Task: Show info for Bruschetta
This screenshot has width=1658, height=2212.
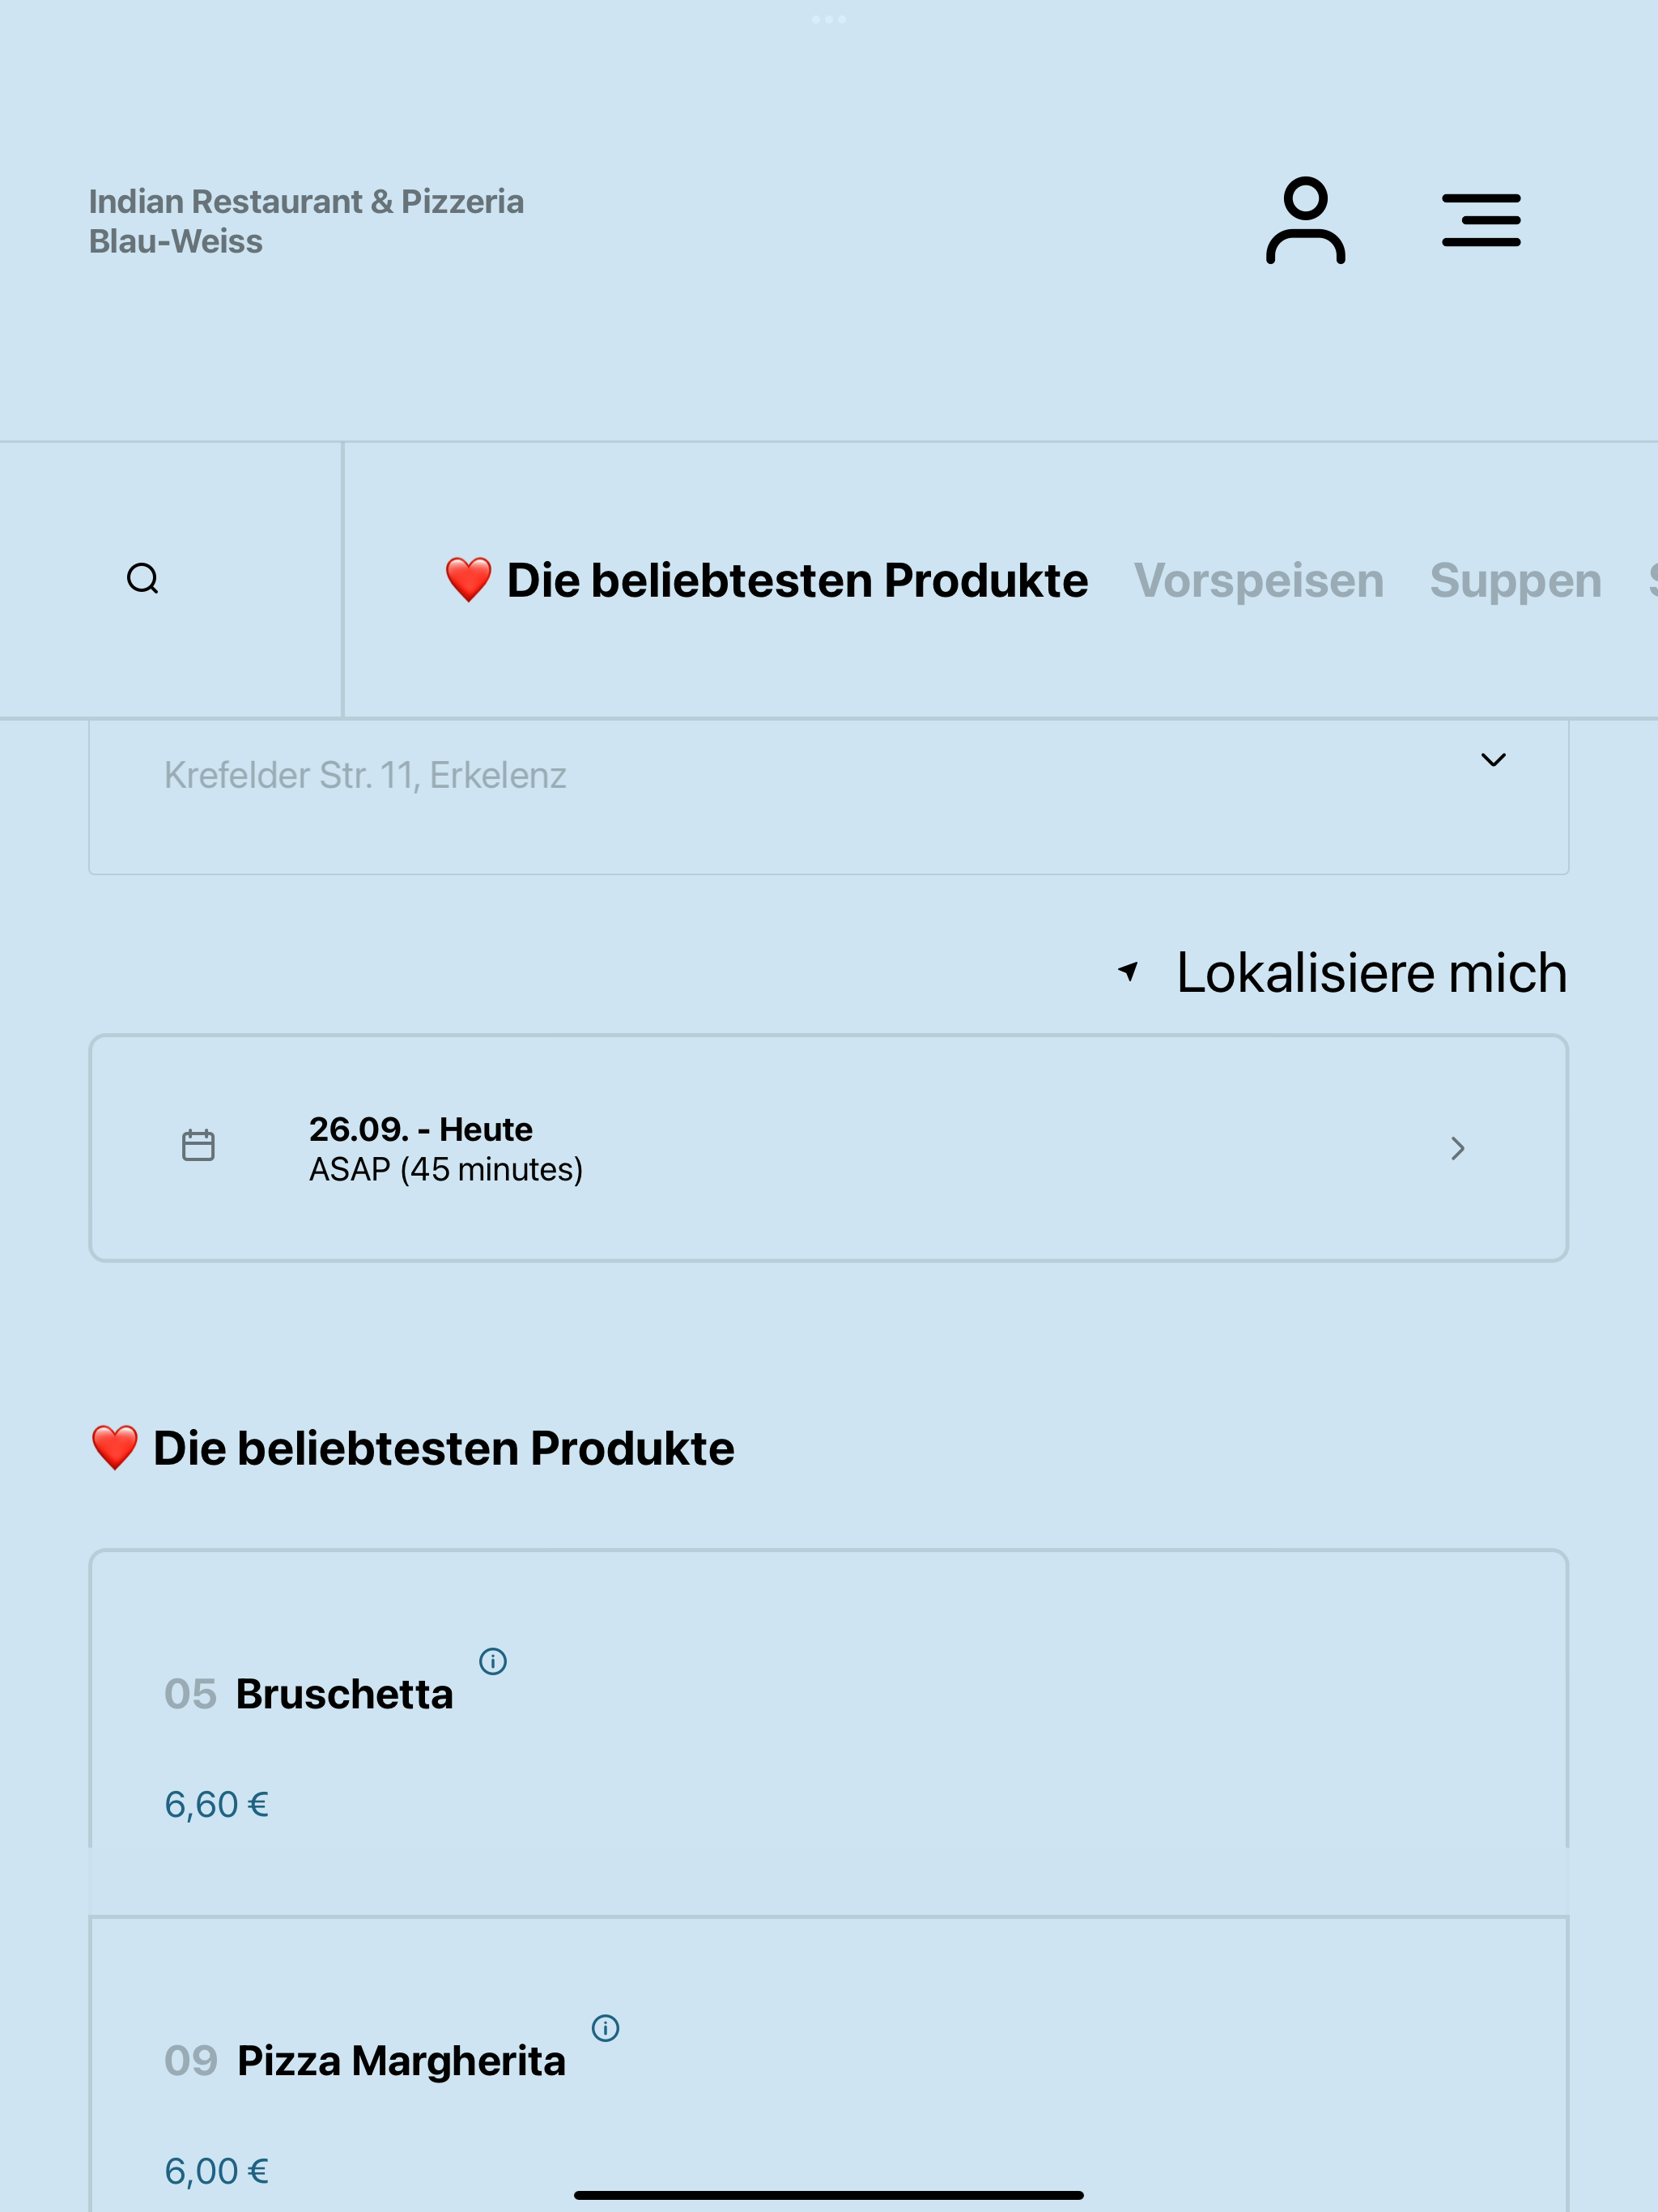Action: coord(493,1661)
